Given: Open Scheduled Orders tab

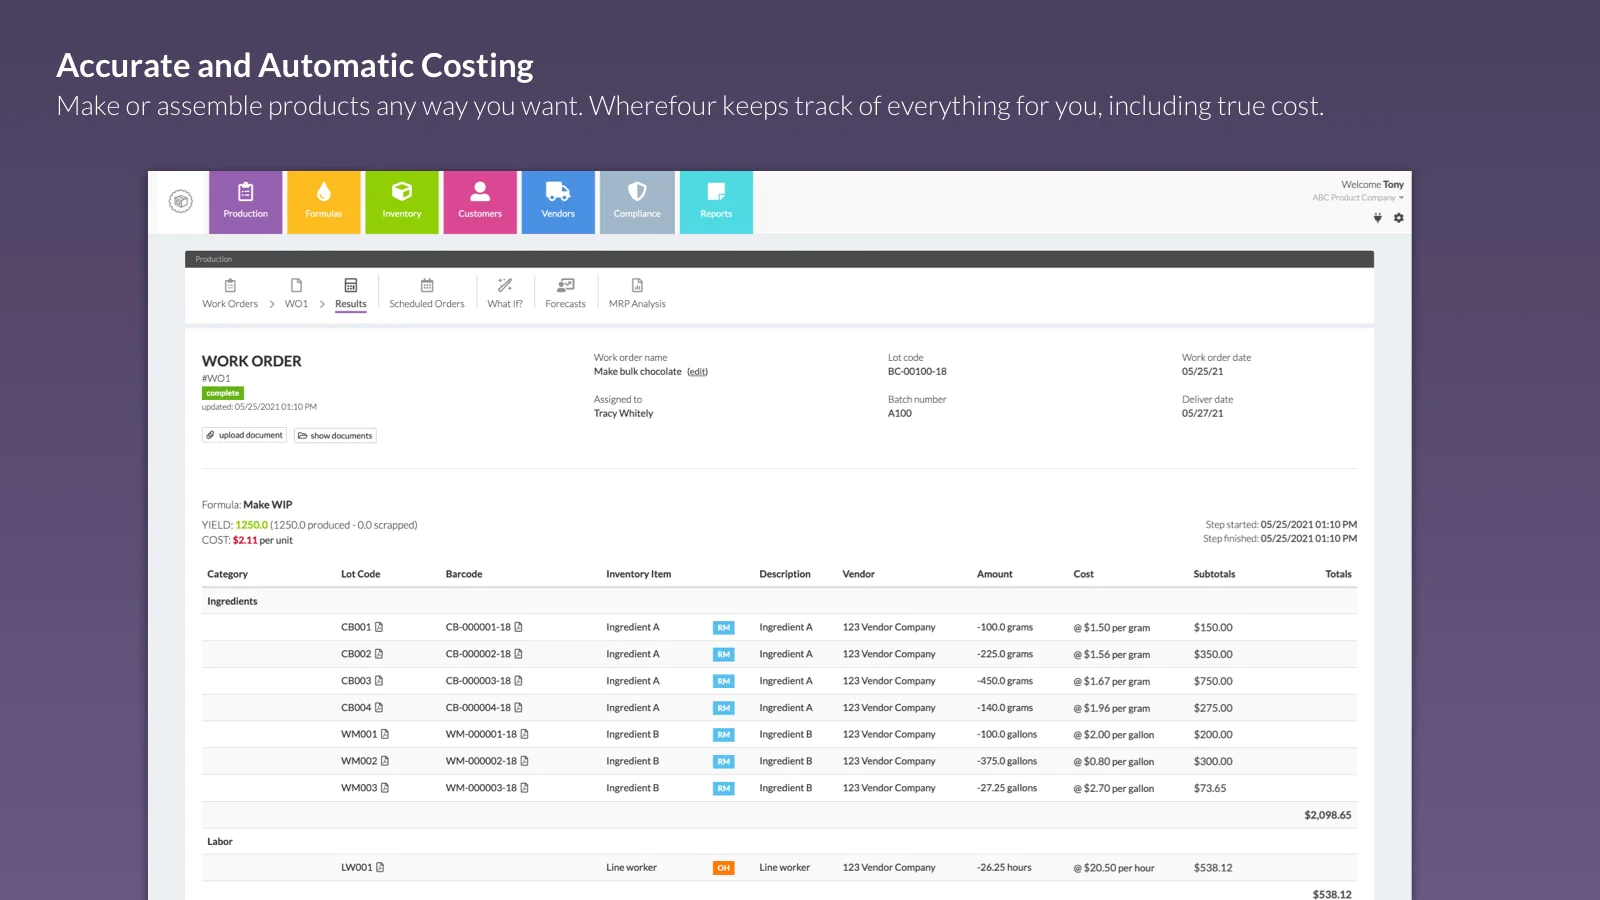Looking at the screenshot, I should pyautogui.click(x=427, y=294).
